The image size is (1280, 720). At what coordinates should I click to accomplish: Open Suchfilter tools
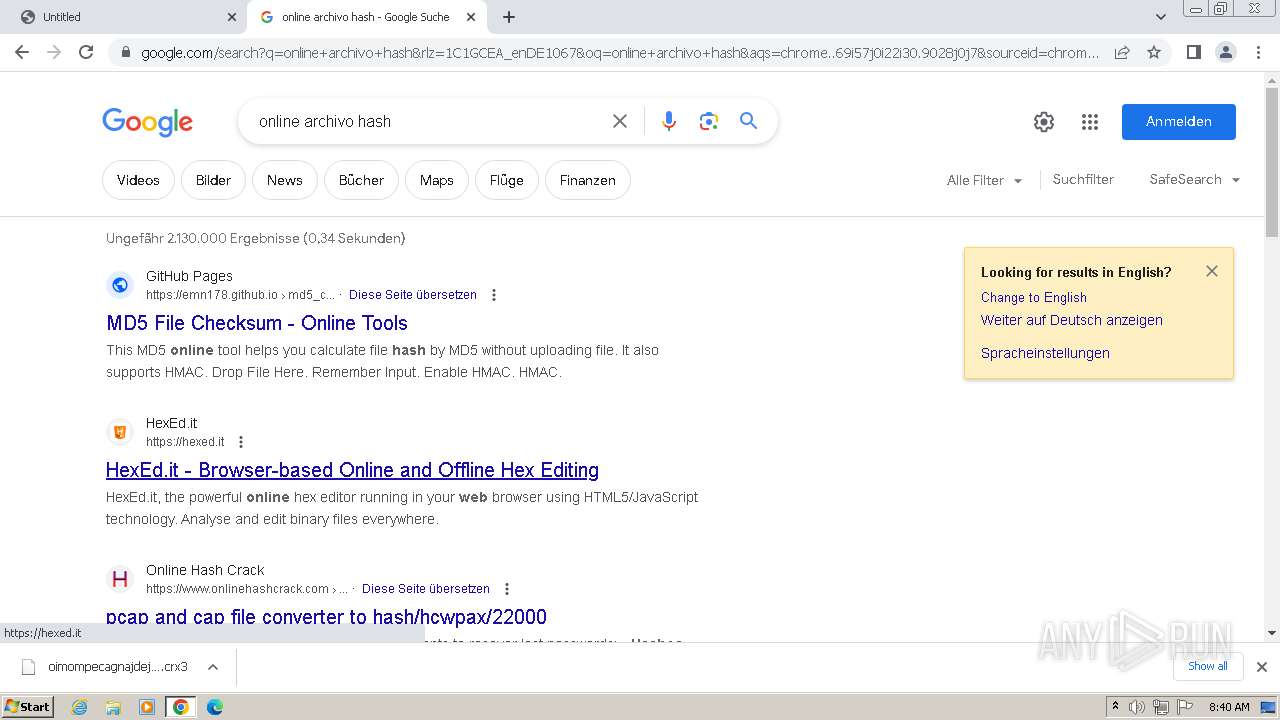(x=1083, y=180)
